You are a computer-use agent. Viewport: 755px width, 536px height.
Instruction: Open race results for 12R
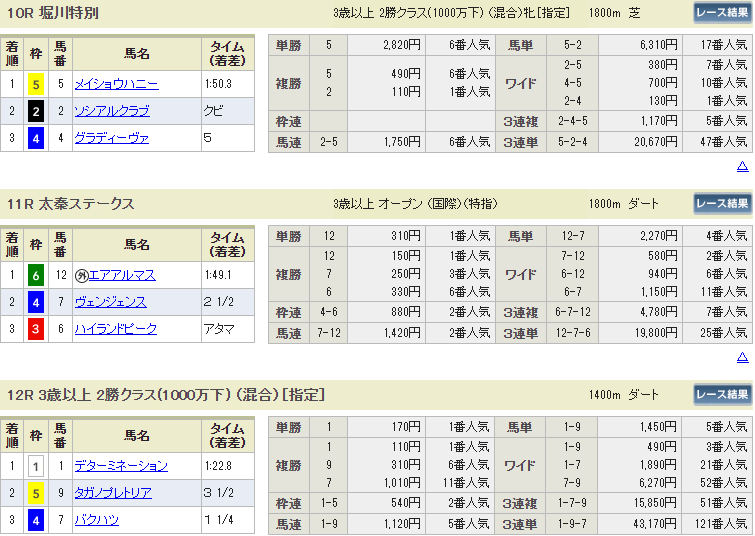tap(722, 394)
